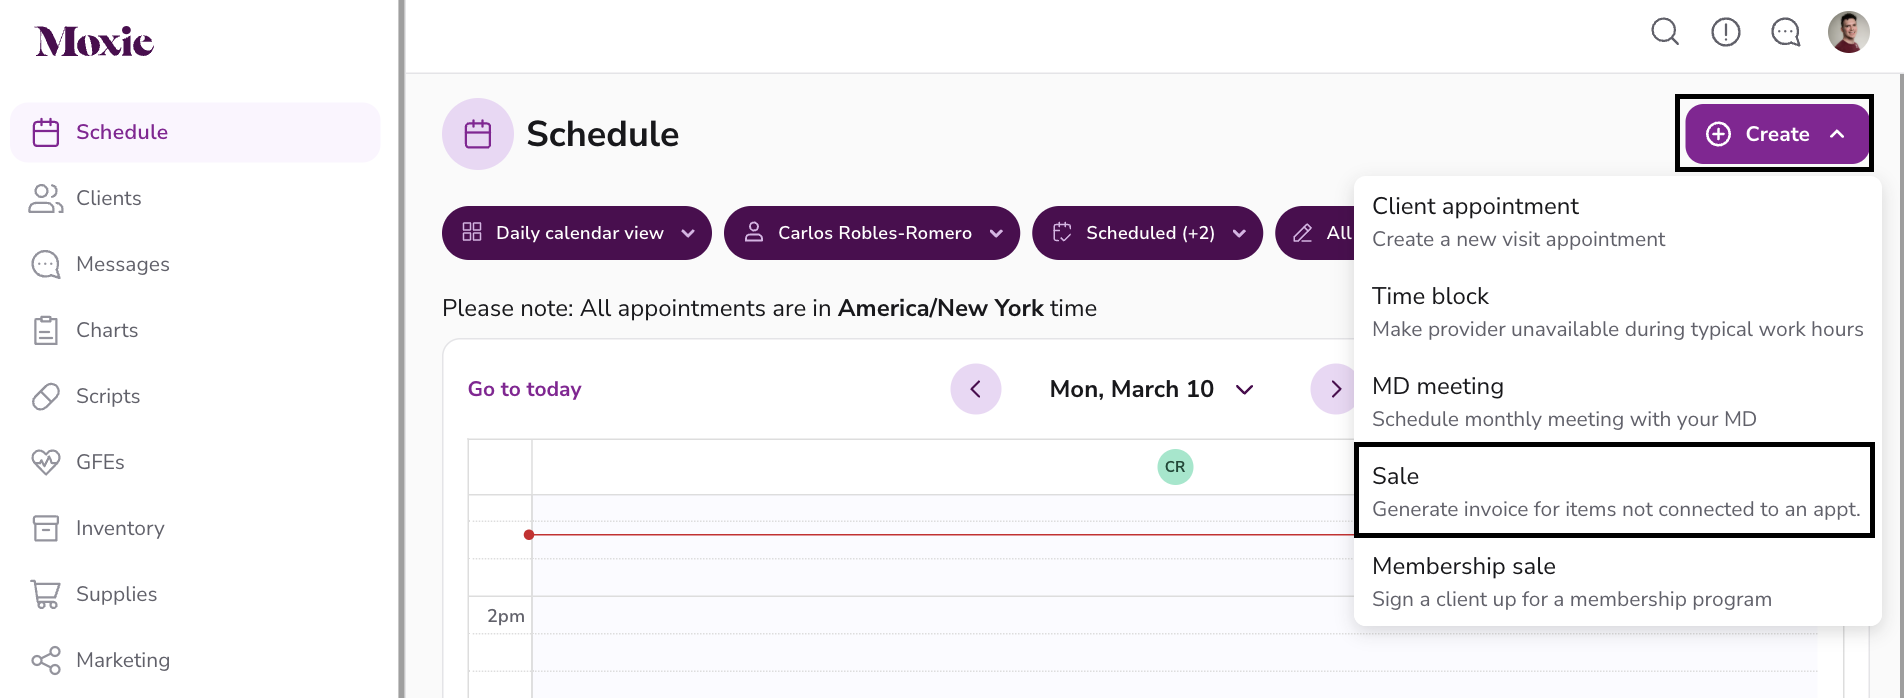Expand the Scheduled (+2) status filter
This screenshot has width=1904, height=698.
(x=1147, y=233)
